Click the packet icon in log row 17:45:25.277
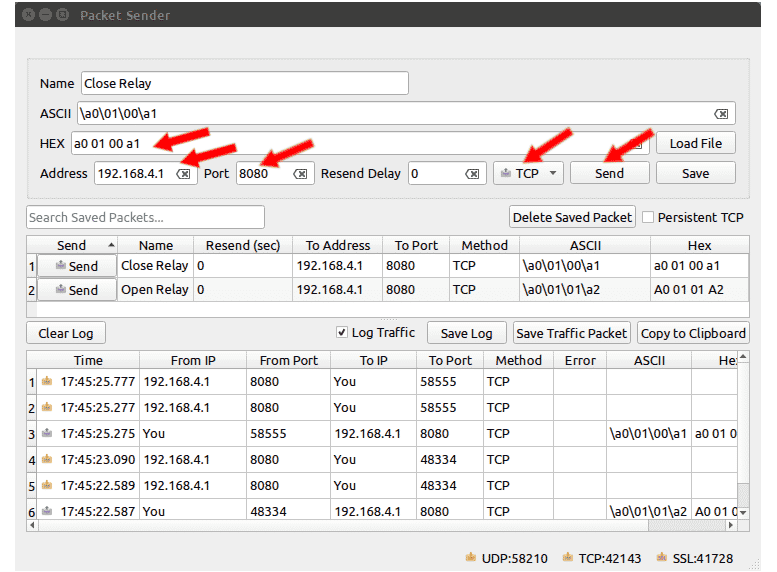 click(x=47, y=407)
